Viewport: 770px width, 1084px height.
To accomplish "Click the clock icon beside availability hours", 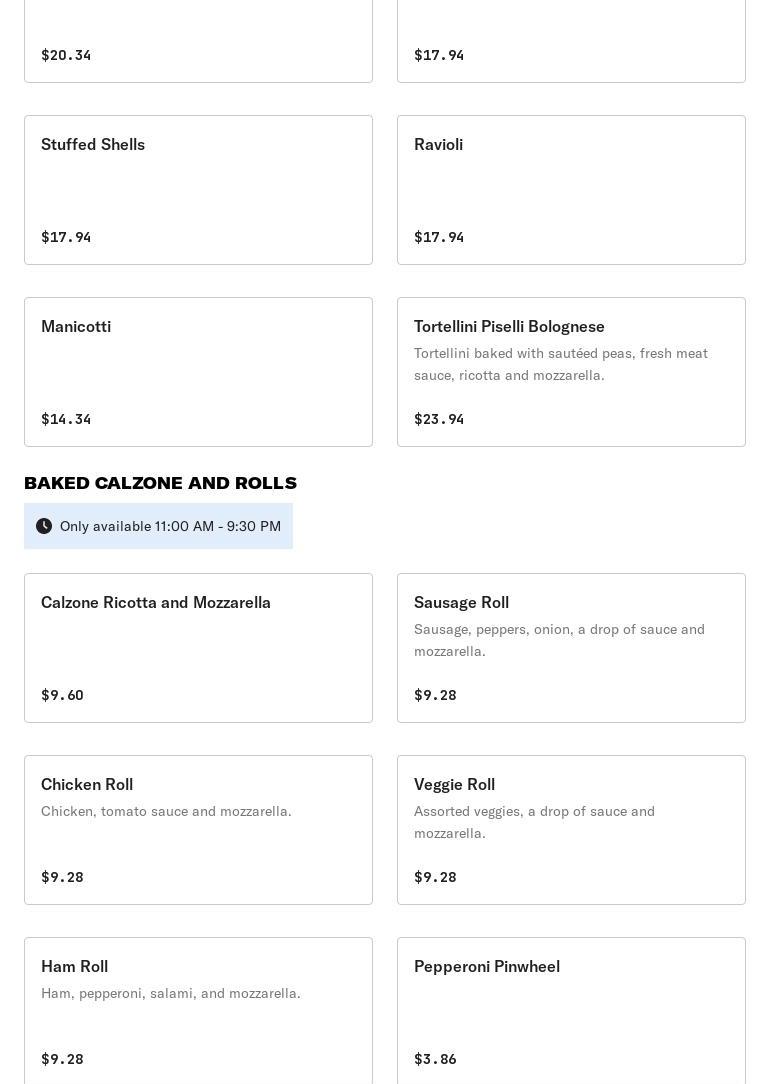I will [44, 526].
